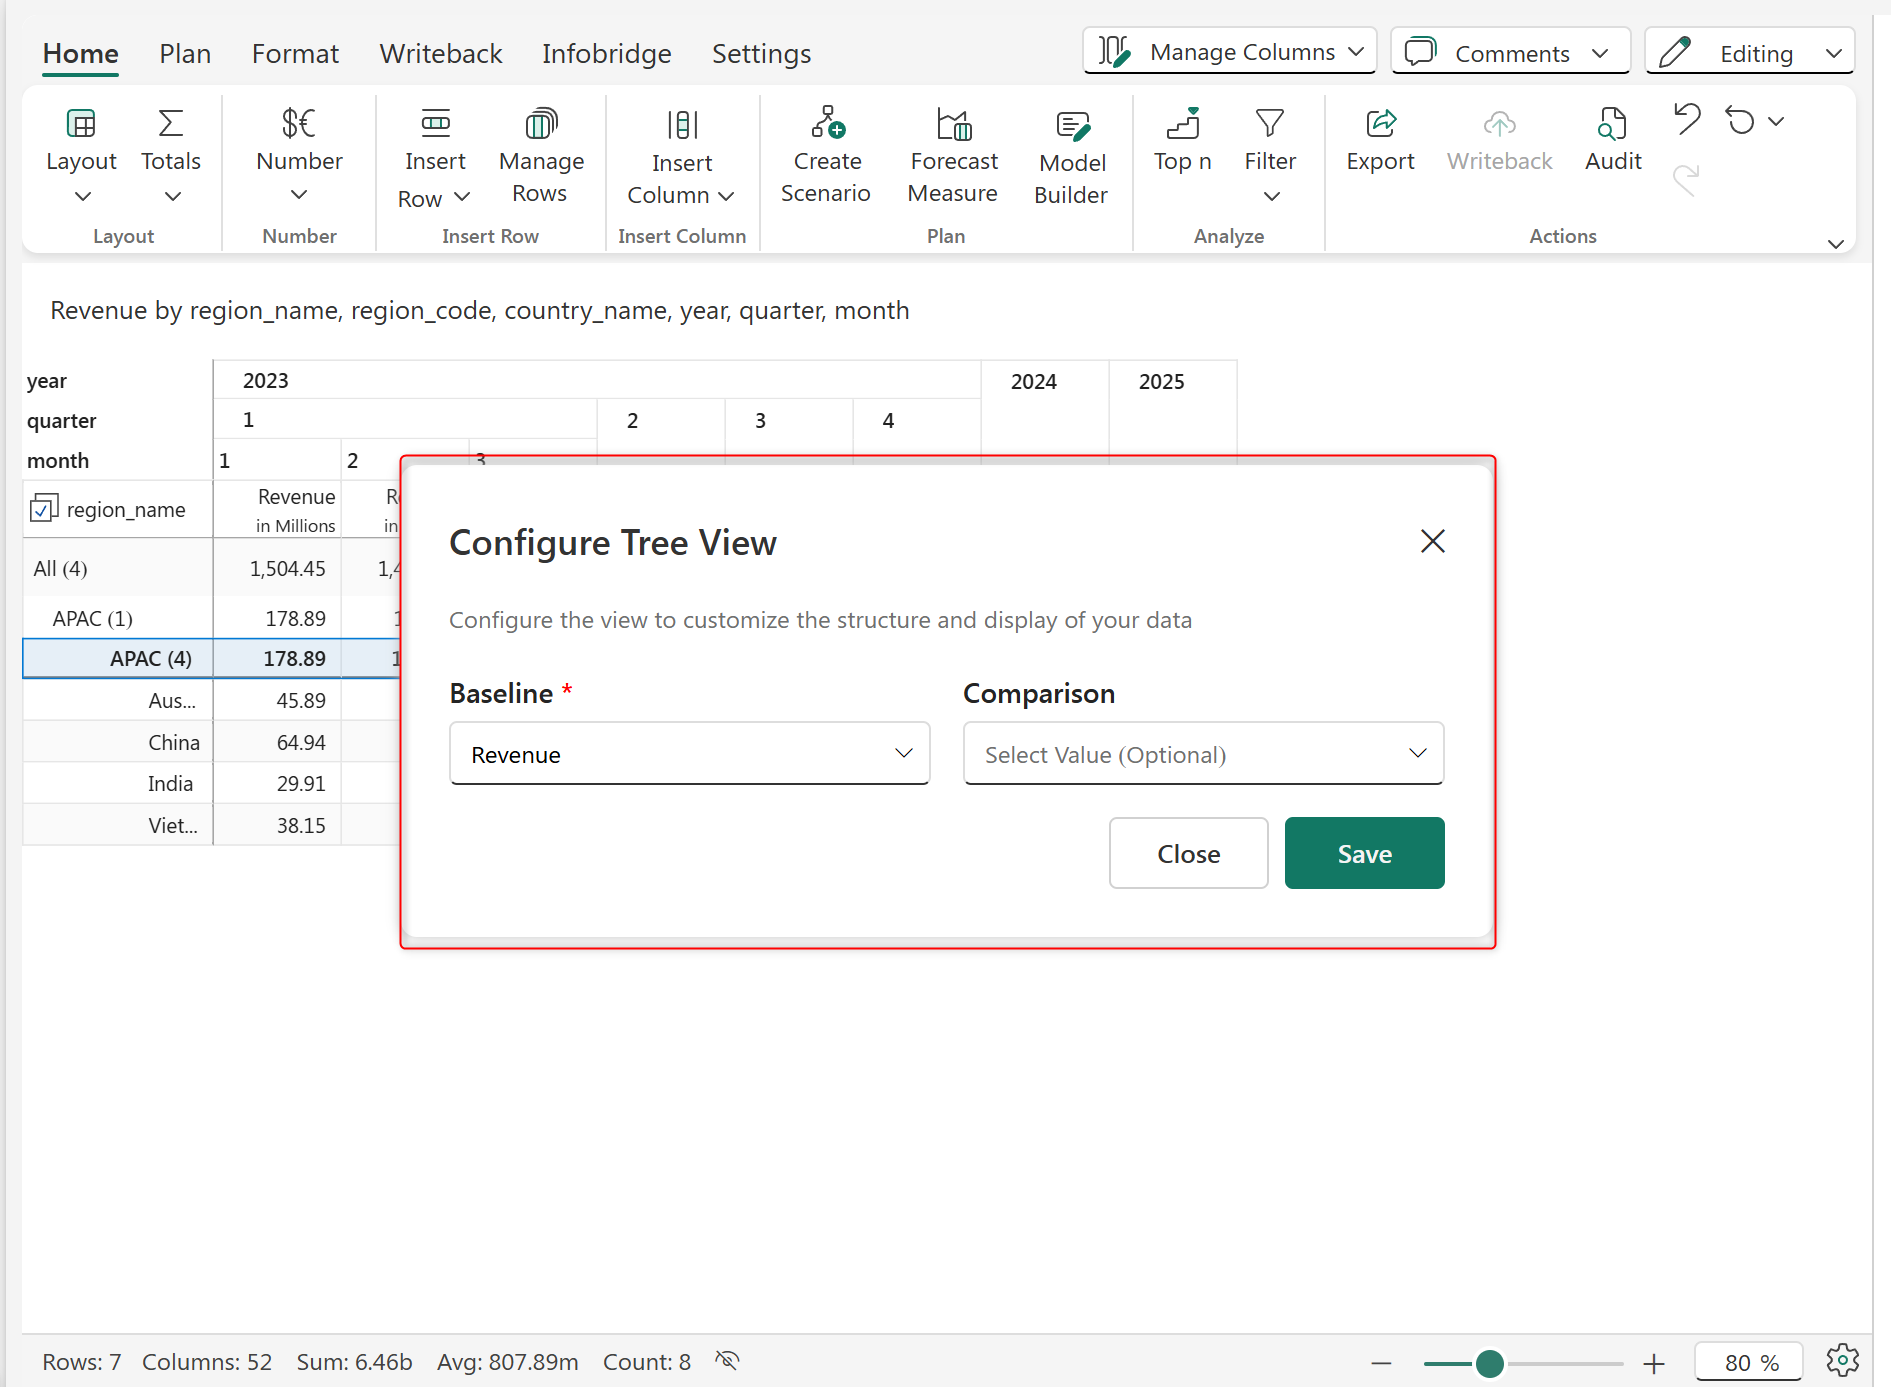1891x1387 pixels.
Task: Click the zoom slider handle
Action: 1489,1363
